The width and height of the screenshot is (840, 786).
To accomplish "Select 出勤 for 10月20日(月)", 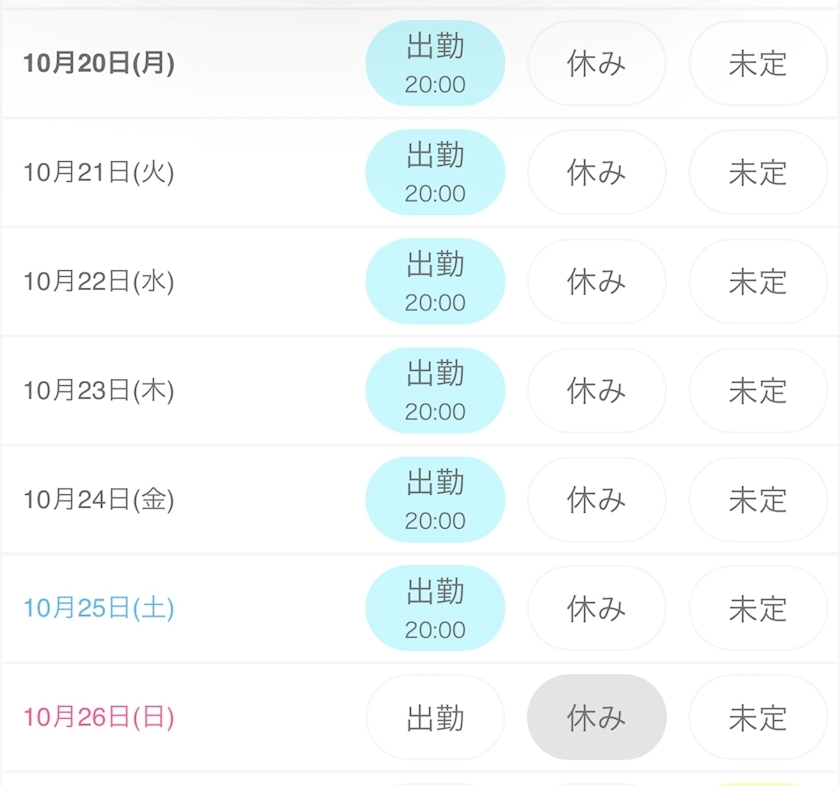I will pos(435,63).
